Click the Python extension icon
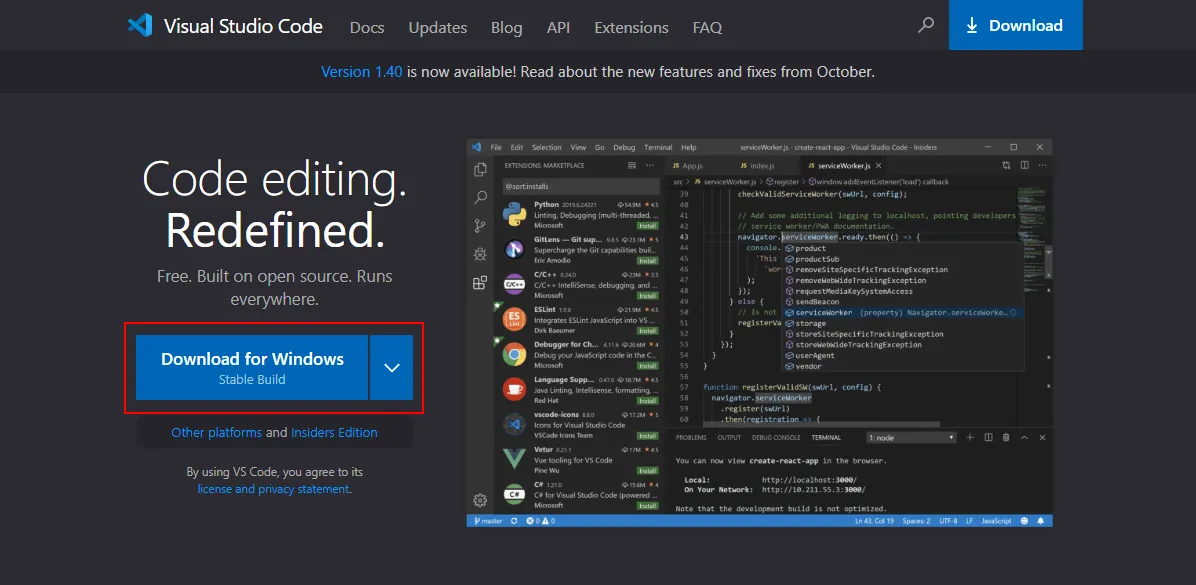The width and height of the screenshot is (1196, 585). (514, 215)
